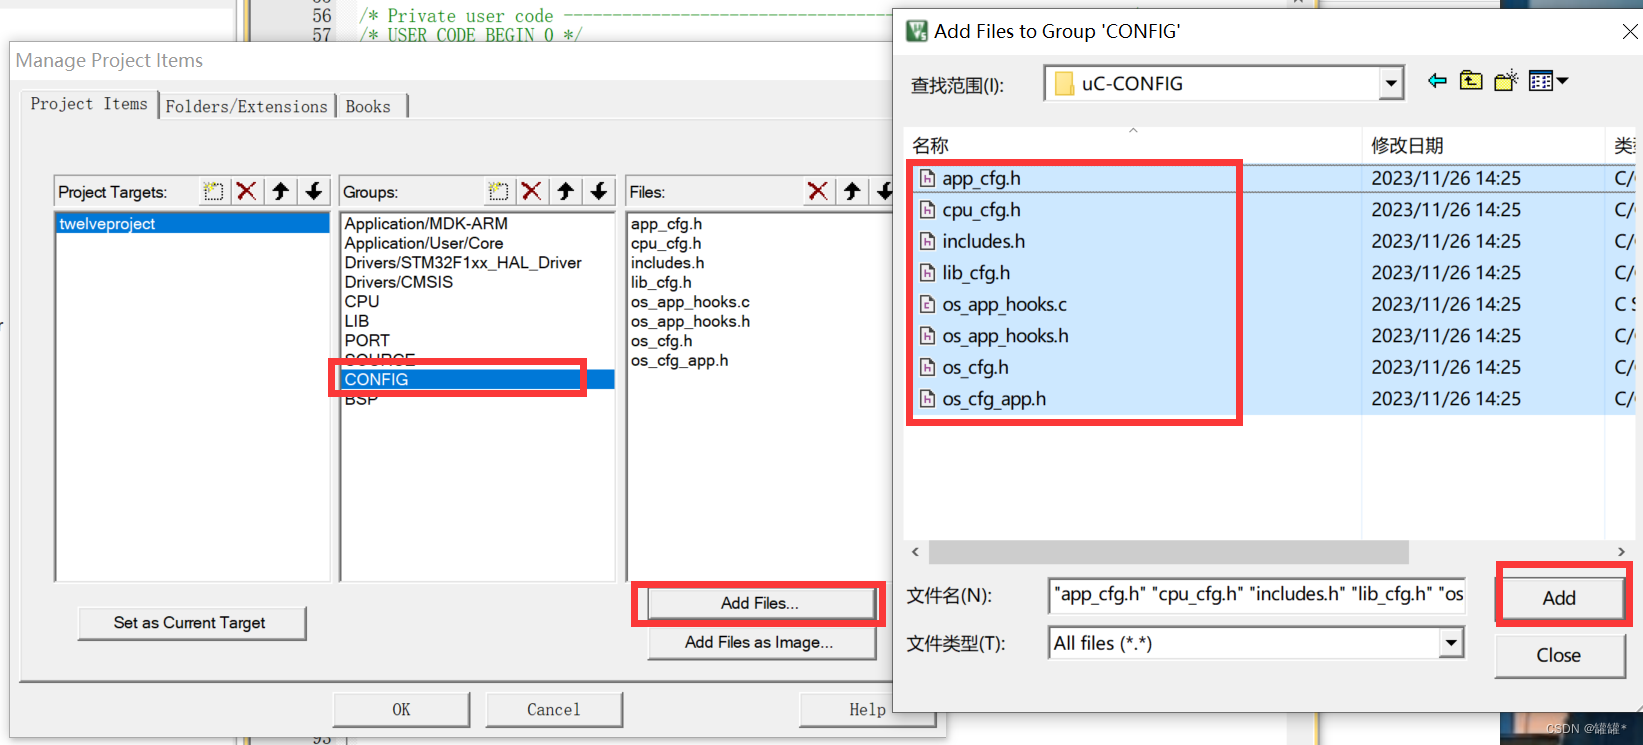Select LIB group
Image resolution: width=1643 pixels, height=745 pixels.
point(357,321)
